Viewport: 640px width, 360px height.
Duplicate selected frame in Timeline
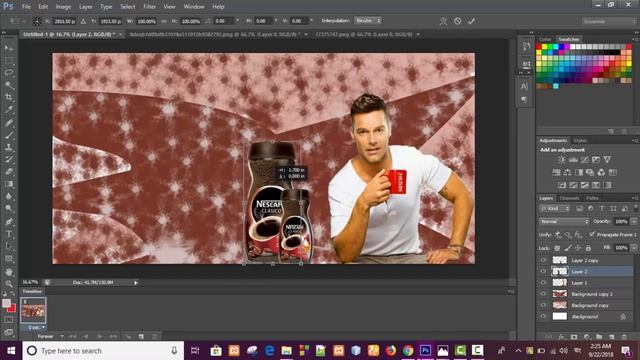pos(141,336)
